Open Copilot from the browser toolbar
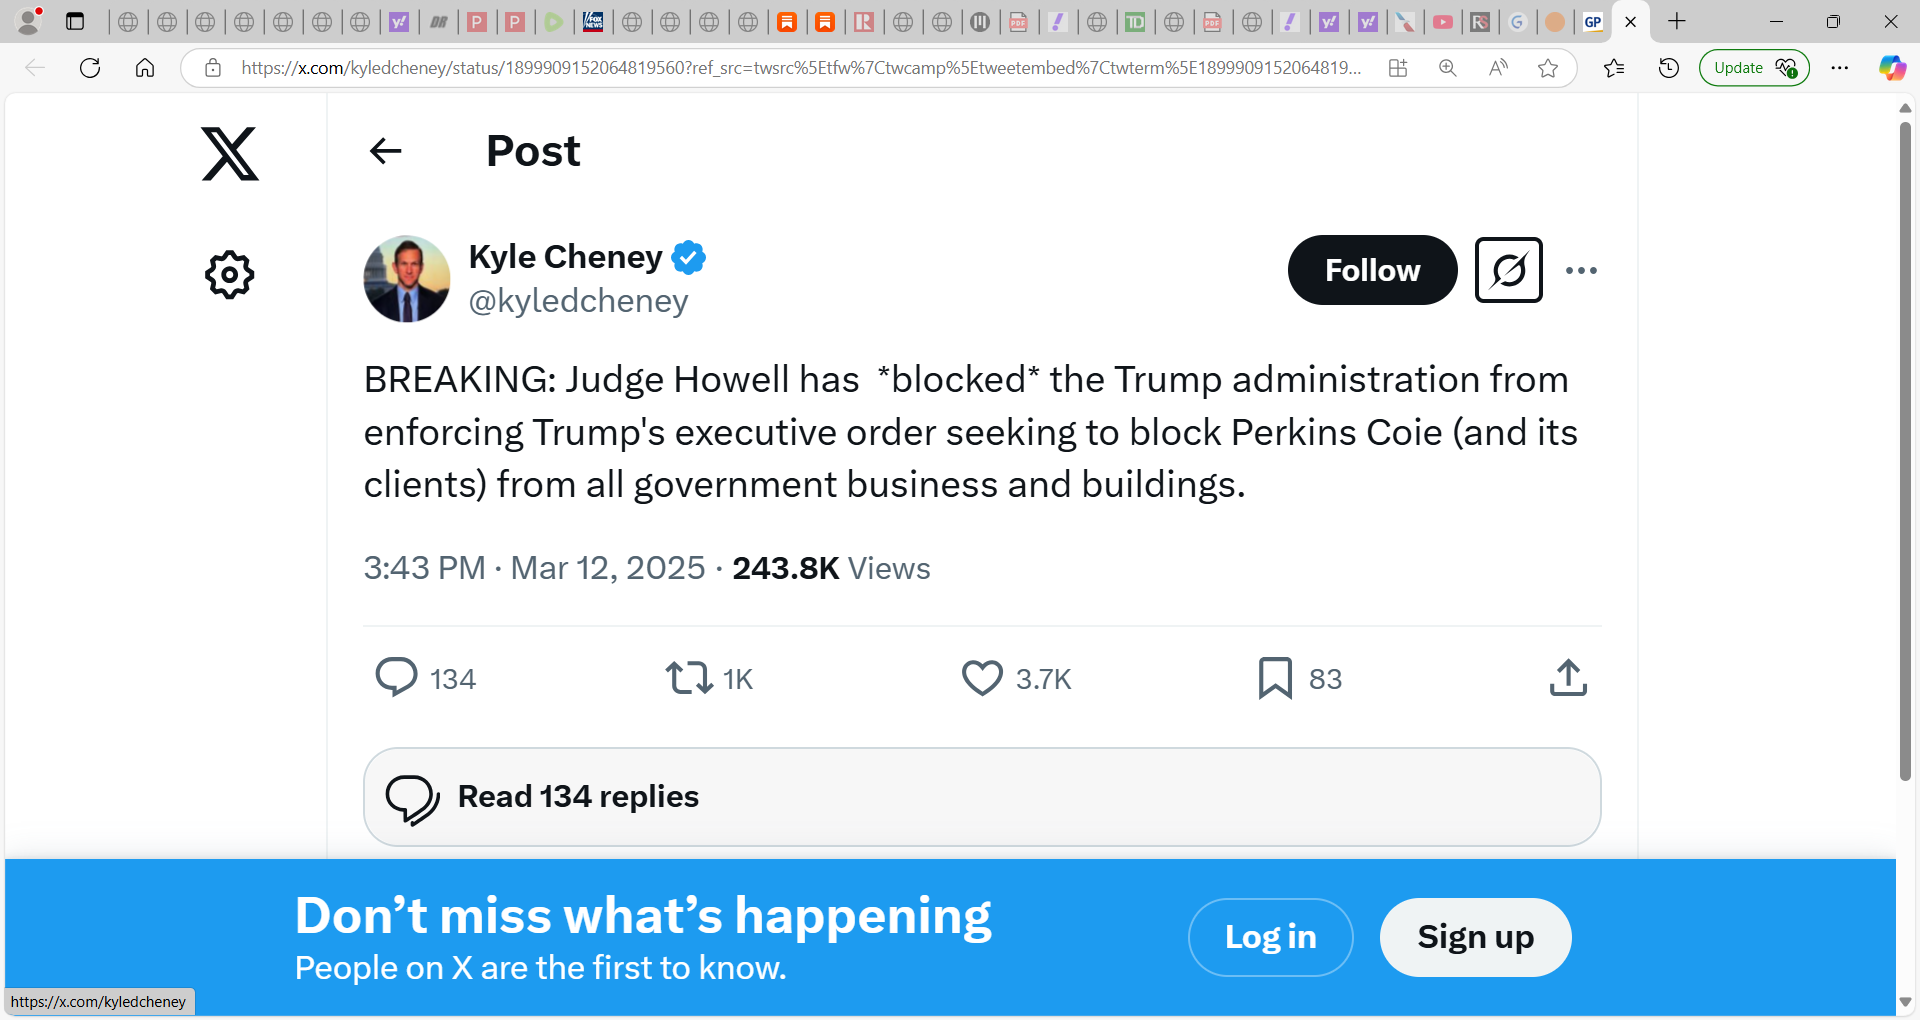Image resolution: width=1920 pixels, height=1020 pixels. click(1890, 67)
